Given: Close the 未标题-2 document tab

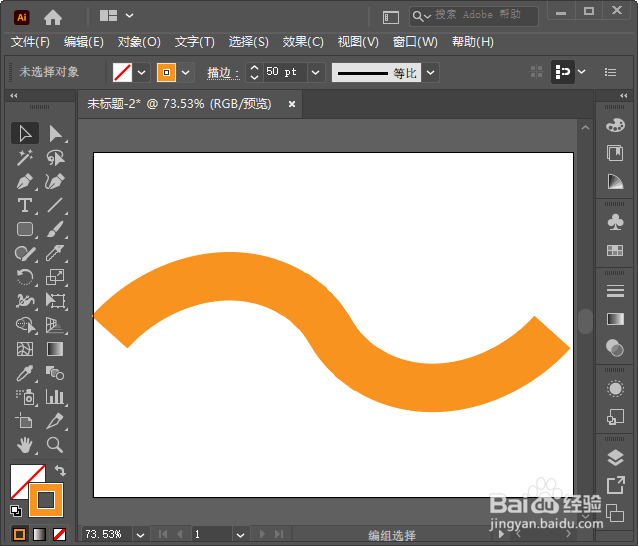Looking at the screenshot, I should click(x=292, y=104).
